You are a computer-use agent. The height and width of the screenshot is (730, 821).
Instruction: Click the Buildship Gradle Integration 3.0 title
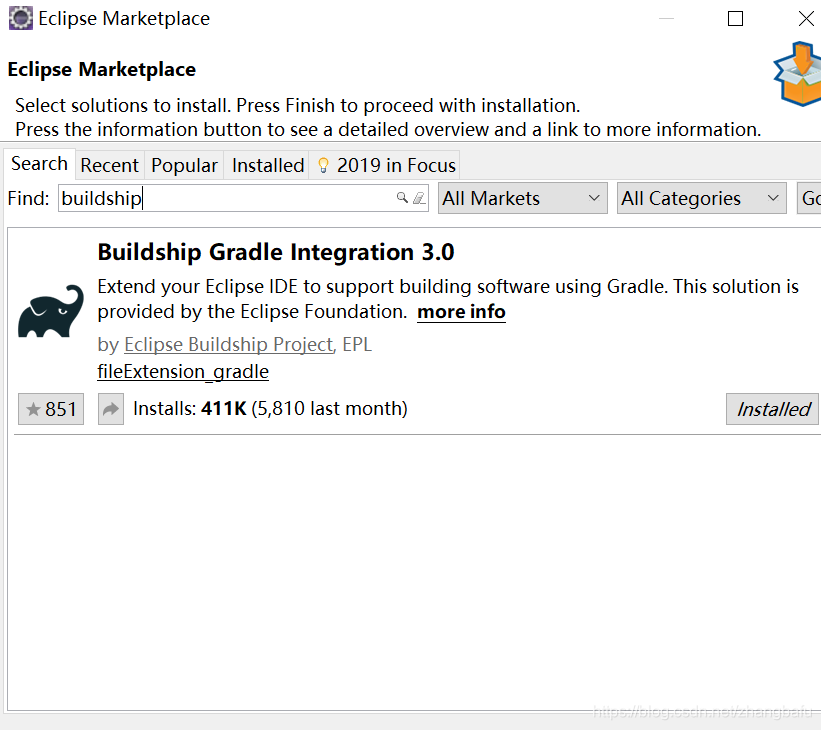(x=276, y=252)
